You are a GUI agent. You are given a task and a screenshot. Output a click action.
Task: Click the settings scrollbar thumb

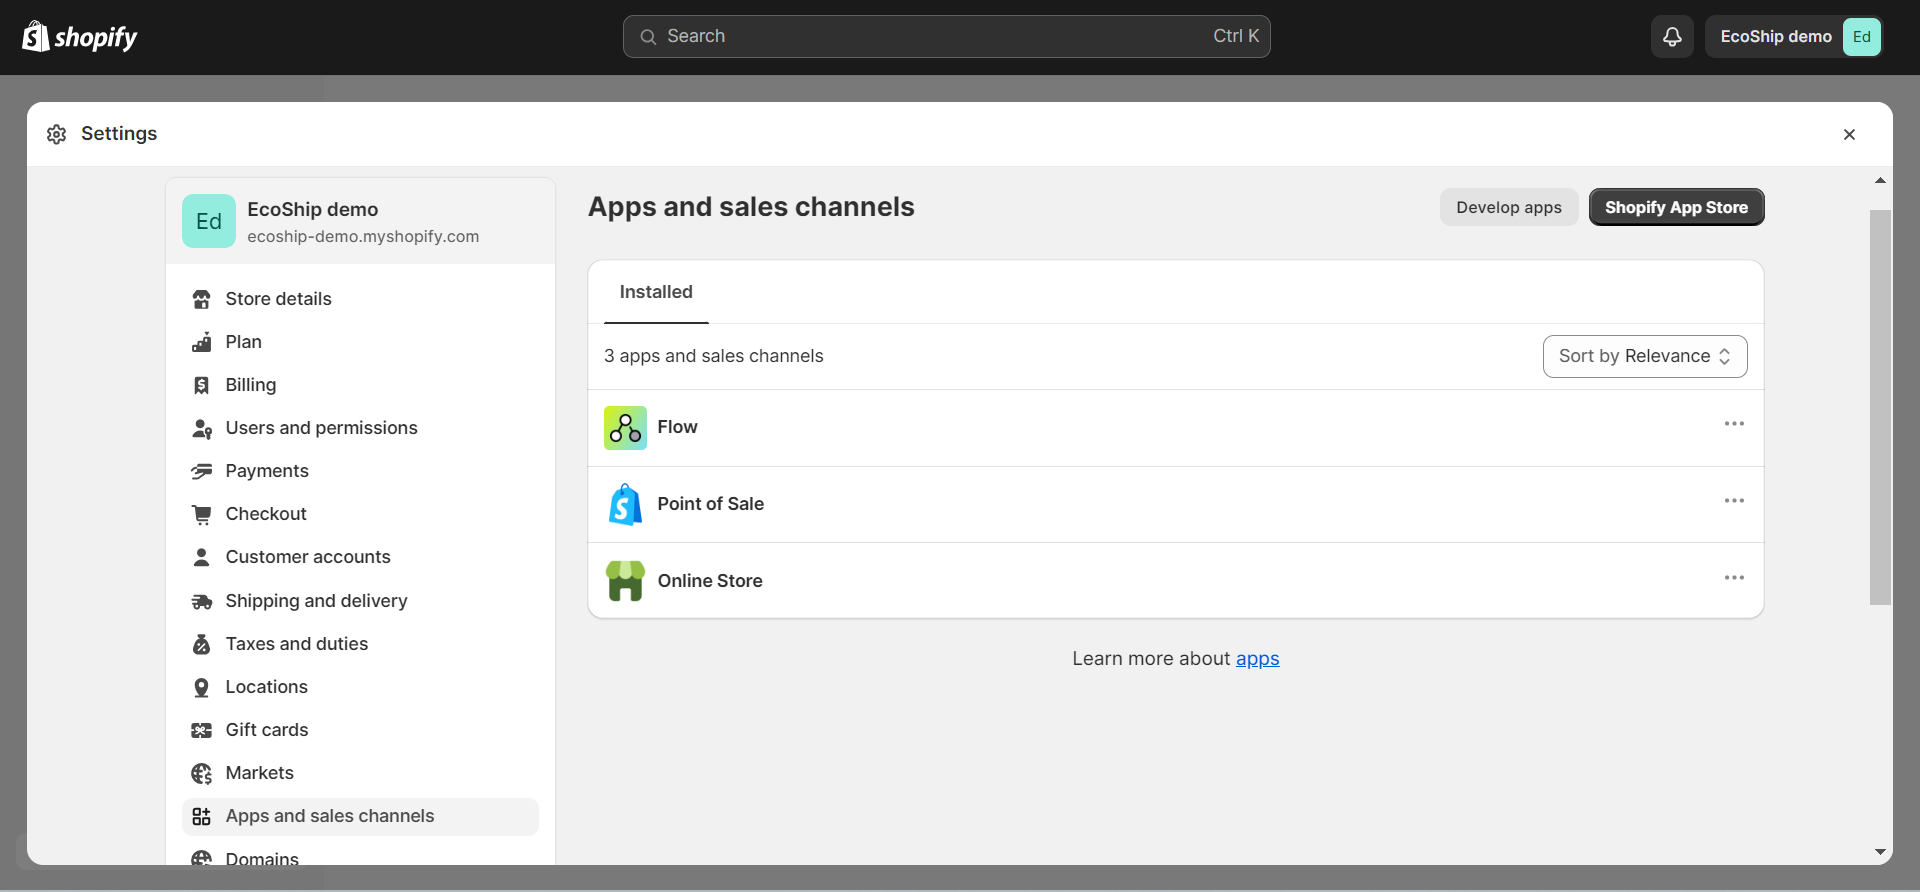[x=1880, y=407]
